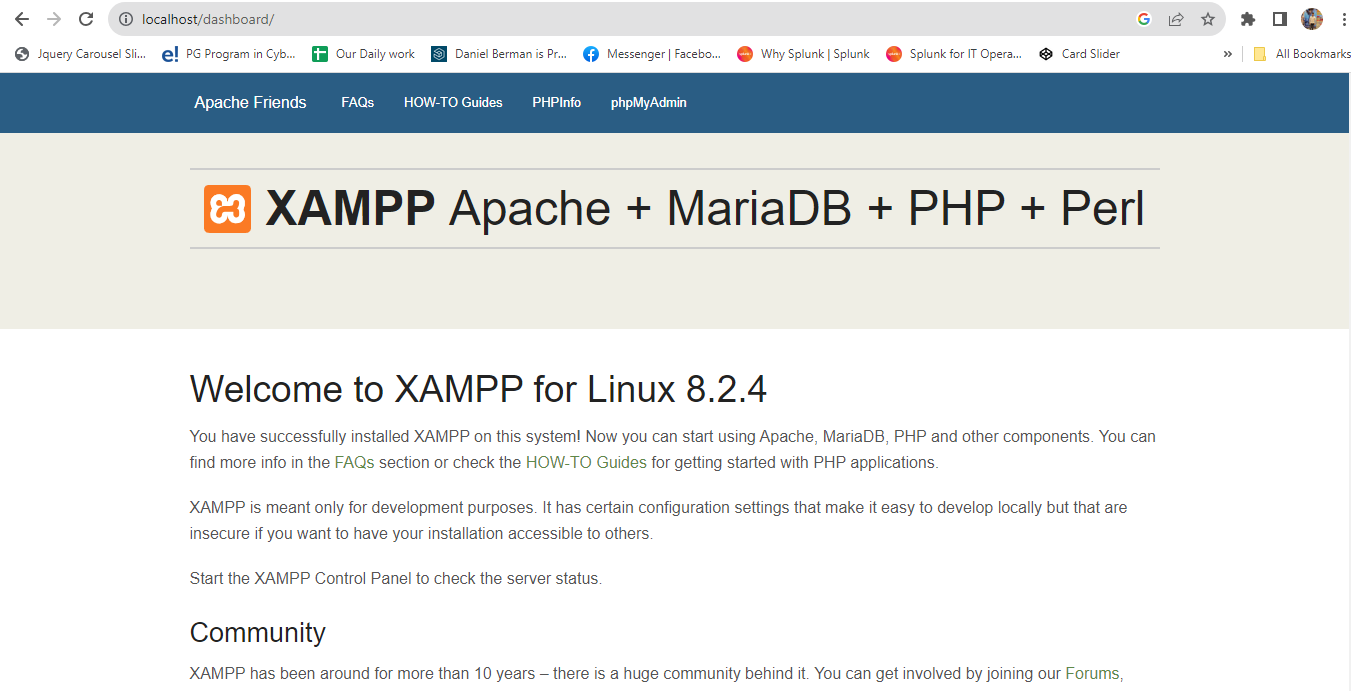This screenshot has width=1351, height=691.
Task: Click the XAMPP orange logo icon
Action: [228, 208]
